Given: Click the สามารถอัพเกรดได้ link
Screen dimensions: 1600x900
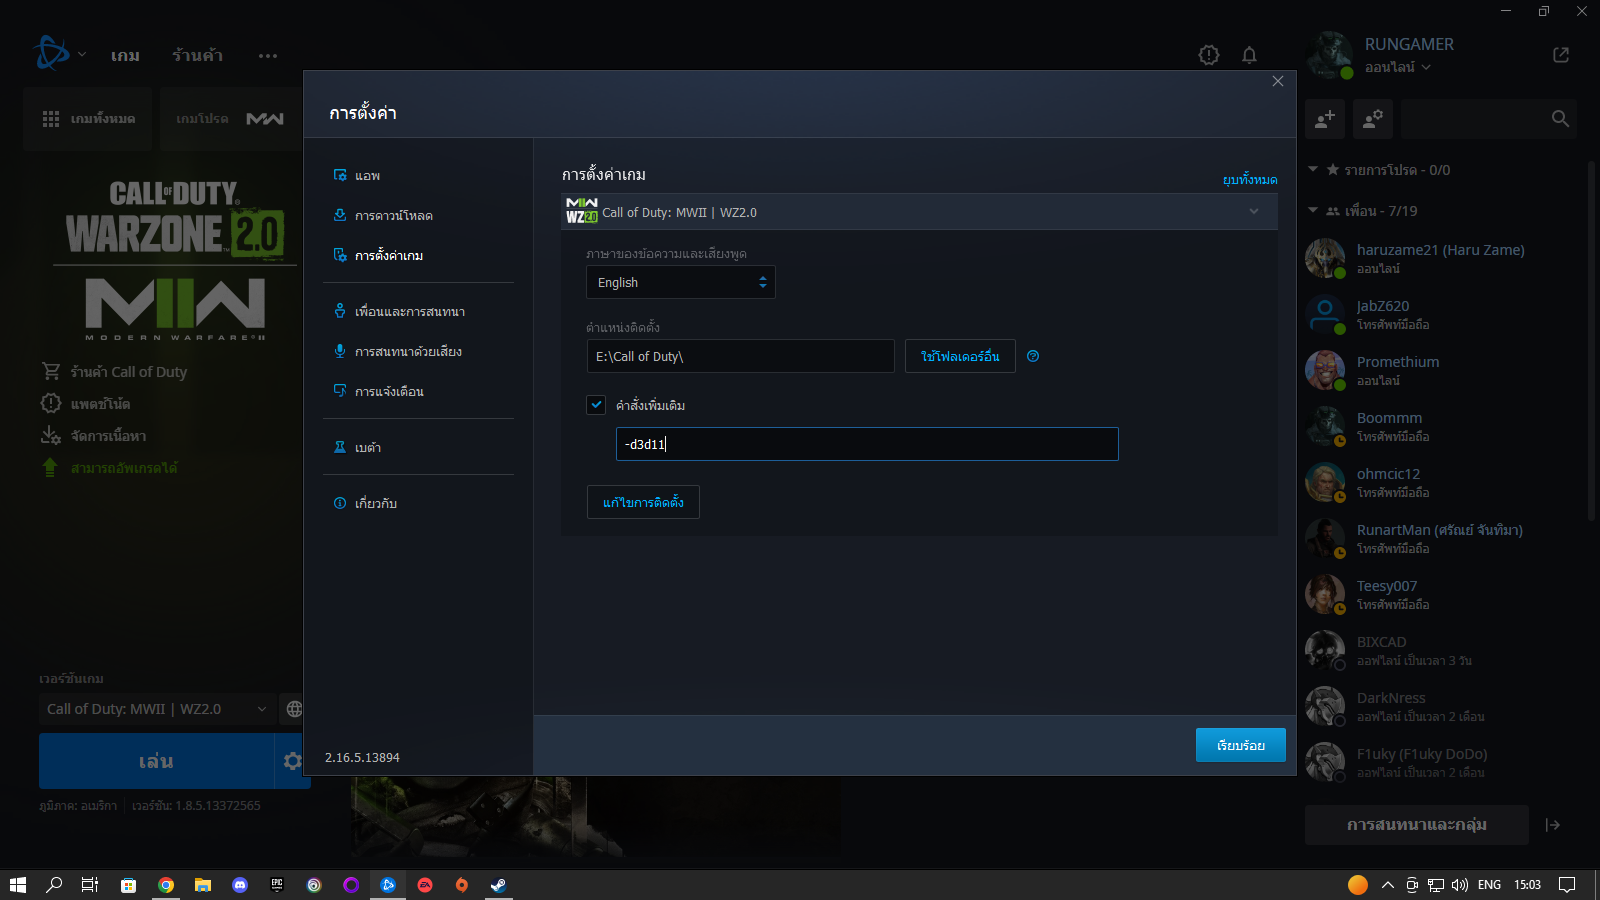Looking at the screenshot, I should 109,468.
